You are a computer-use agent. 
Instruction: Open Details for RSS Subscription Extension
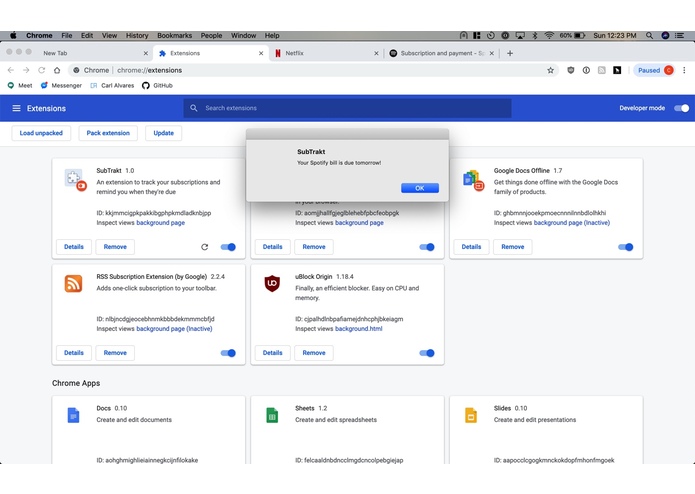pyautogui.click(x=74, y=353)
